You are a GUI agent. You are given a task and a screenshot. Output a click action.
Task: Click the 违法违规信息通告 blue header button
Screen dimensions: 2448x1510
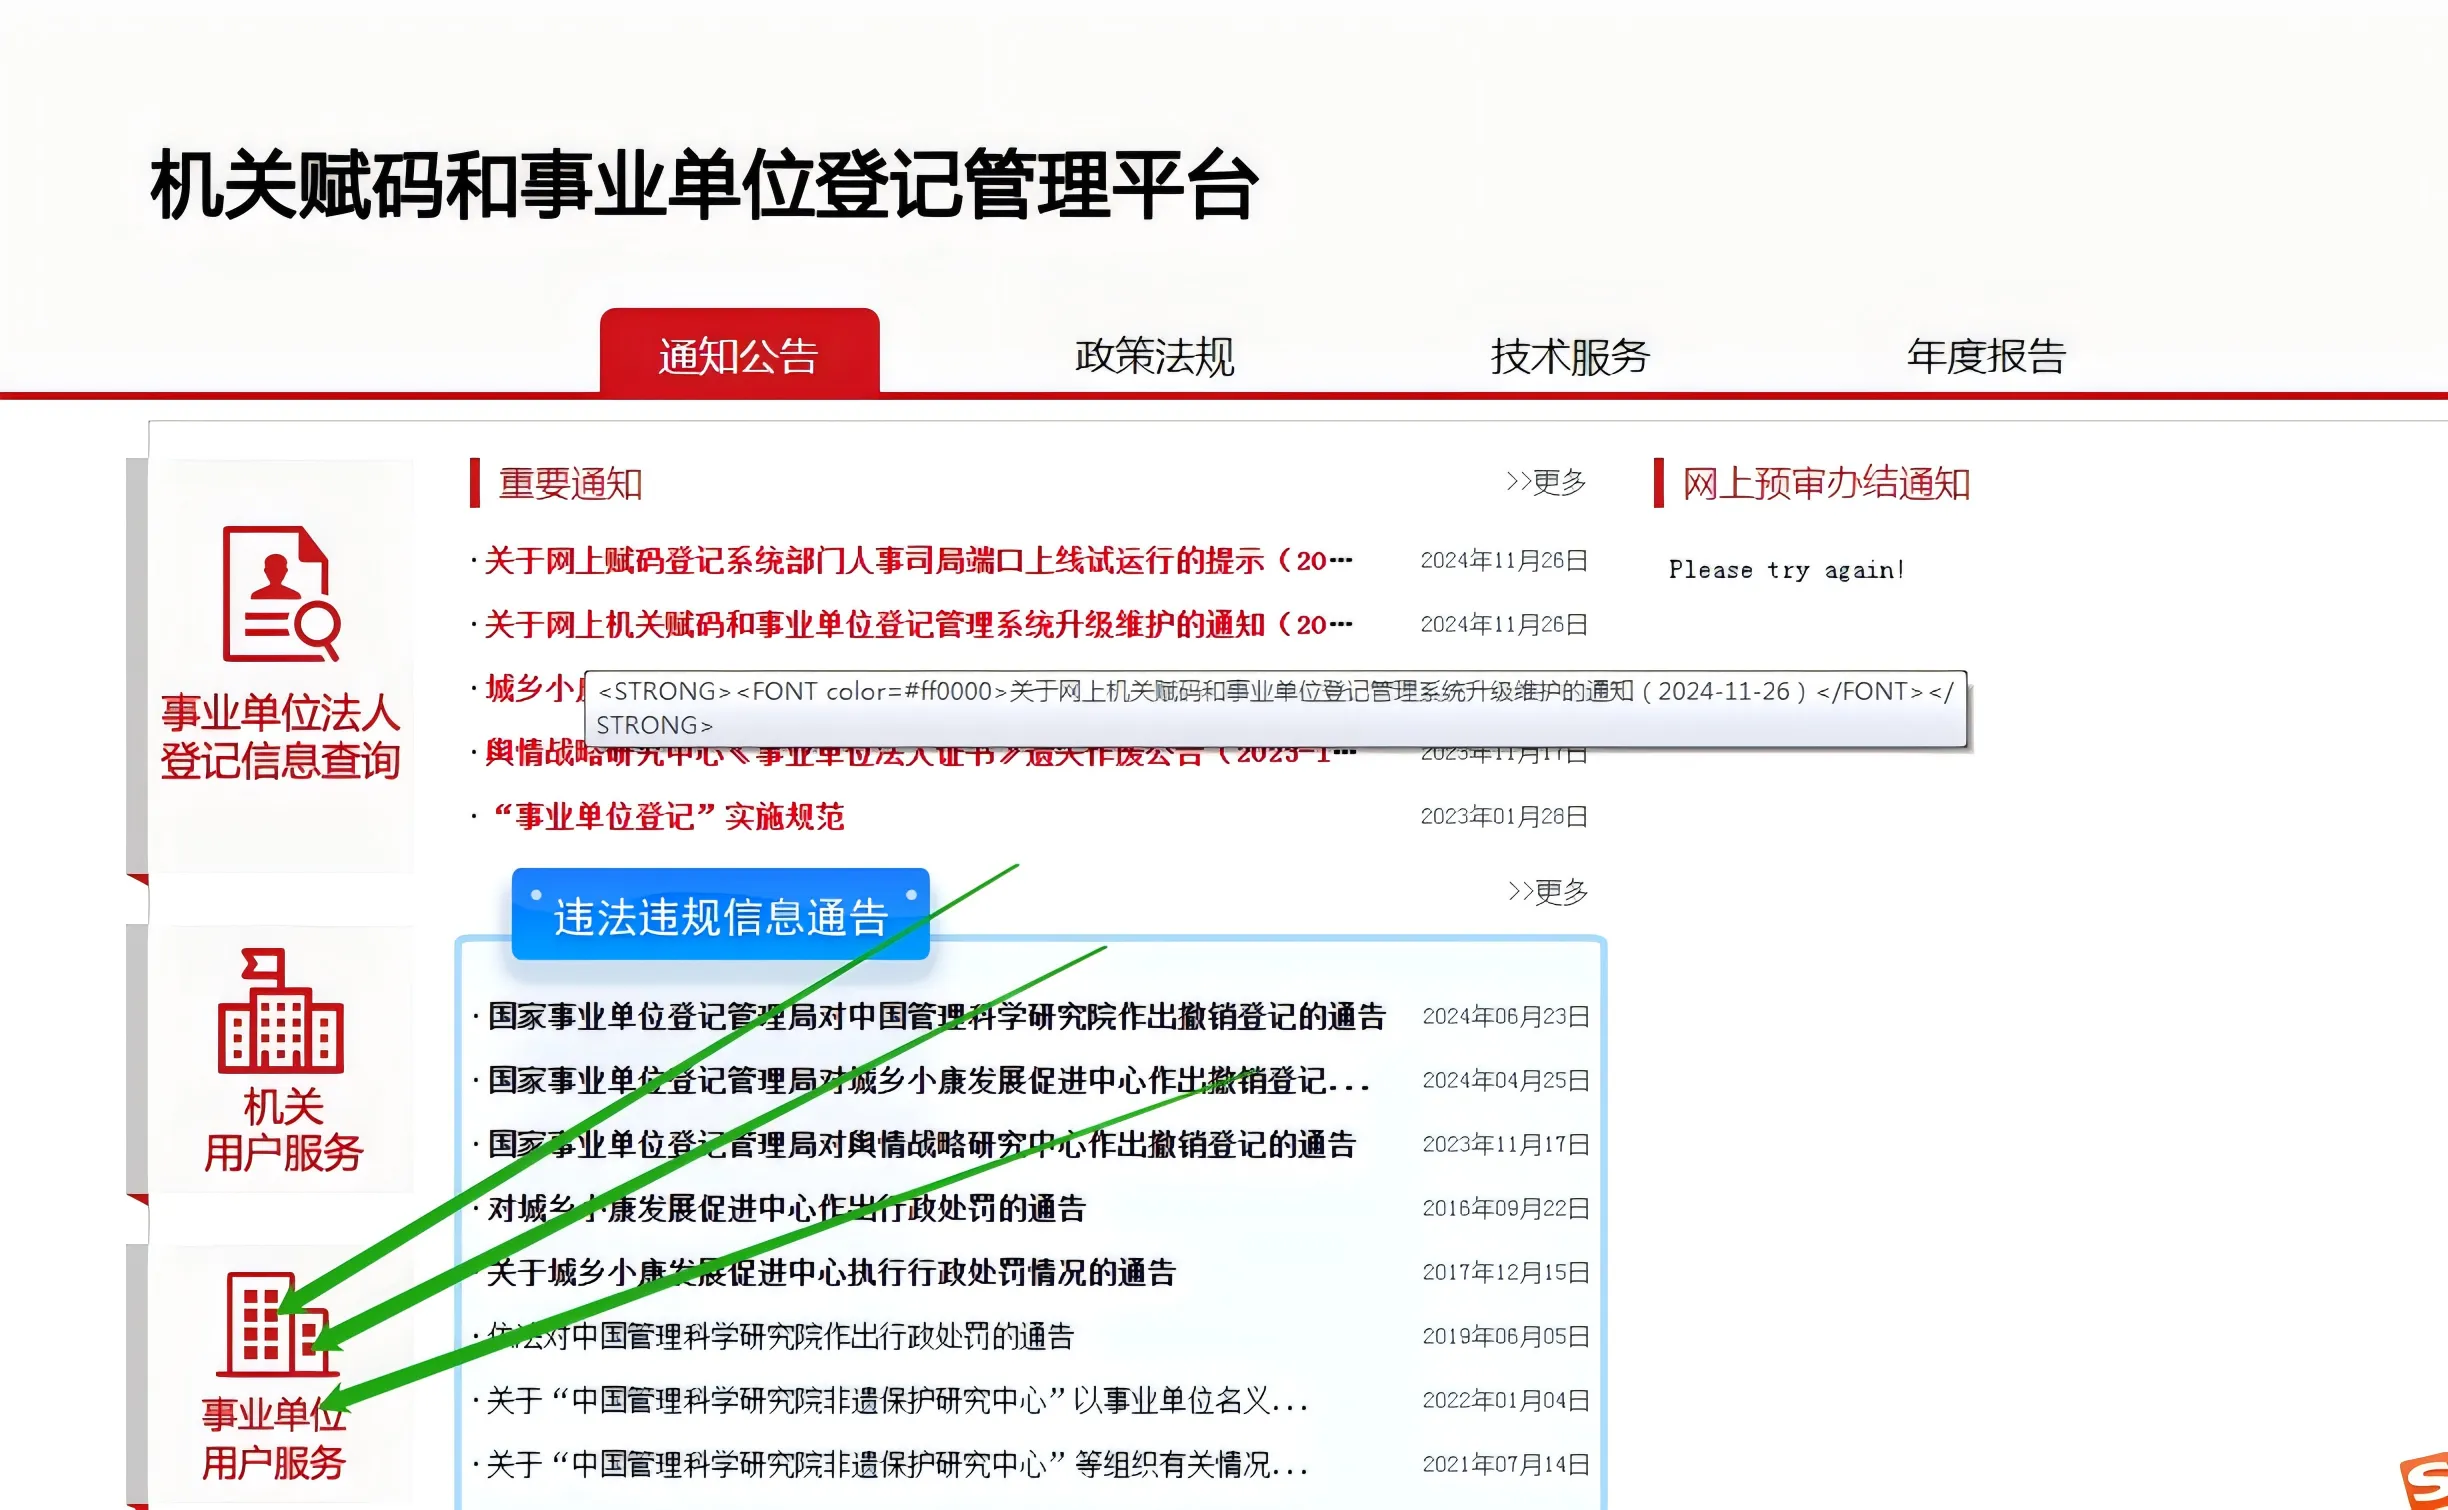[x=720, y=916]
